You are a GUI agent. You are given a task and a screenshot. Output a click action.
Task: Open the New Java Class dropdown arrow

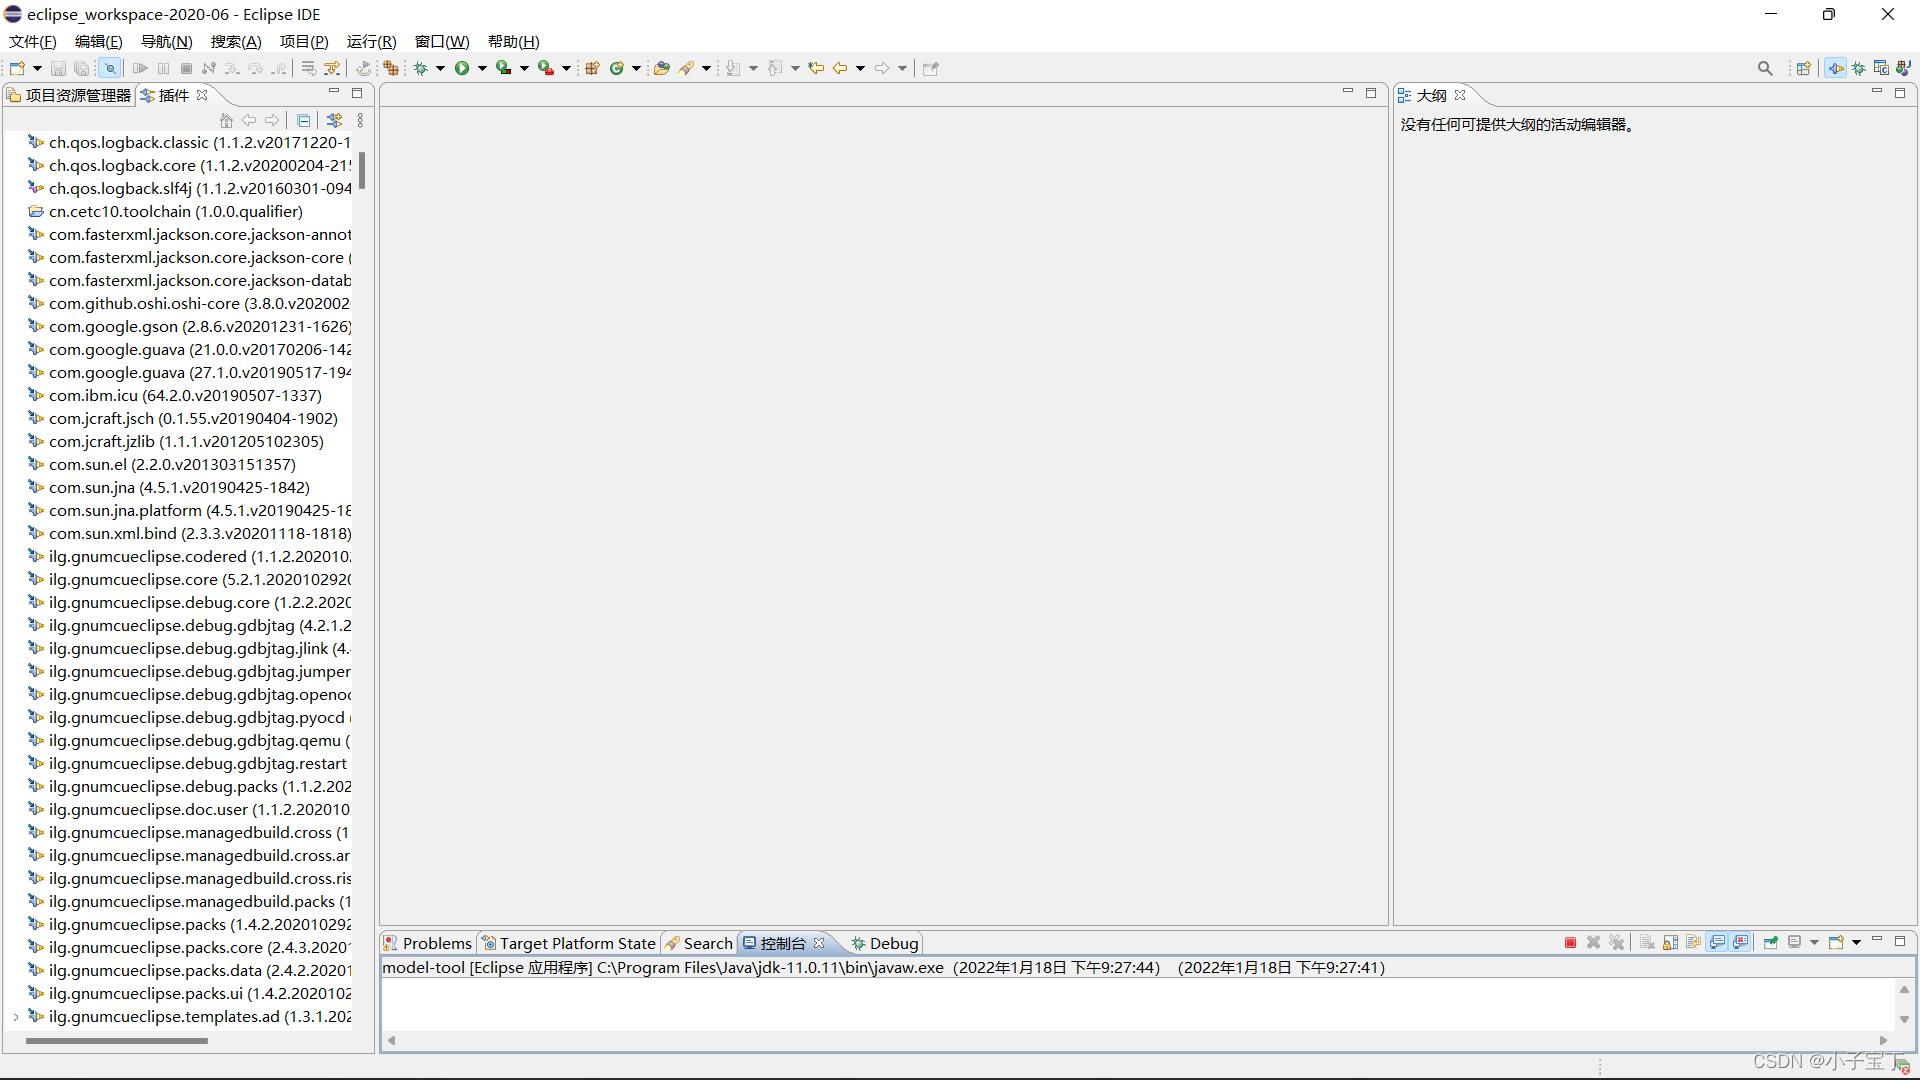coord(636,68)
